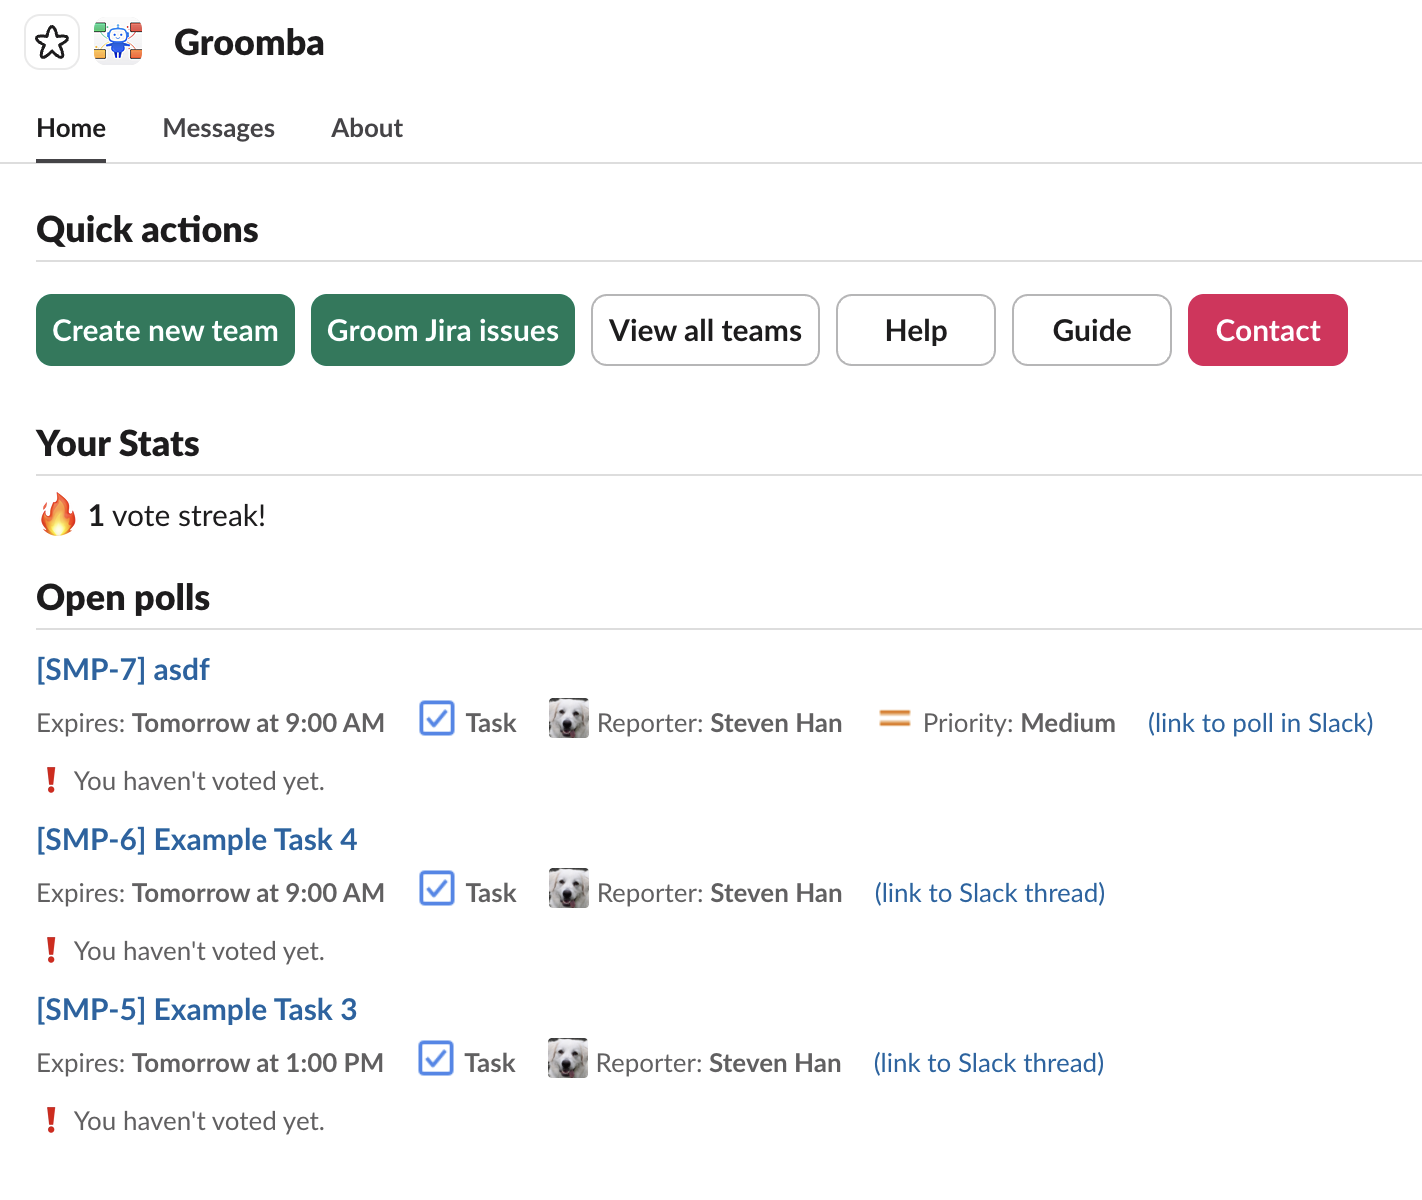The width and height of the screenshot is (1422, 1200).
Task: Click reporter avatar on SMP-5 Example Task 3
Action: [567, 1059]
